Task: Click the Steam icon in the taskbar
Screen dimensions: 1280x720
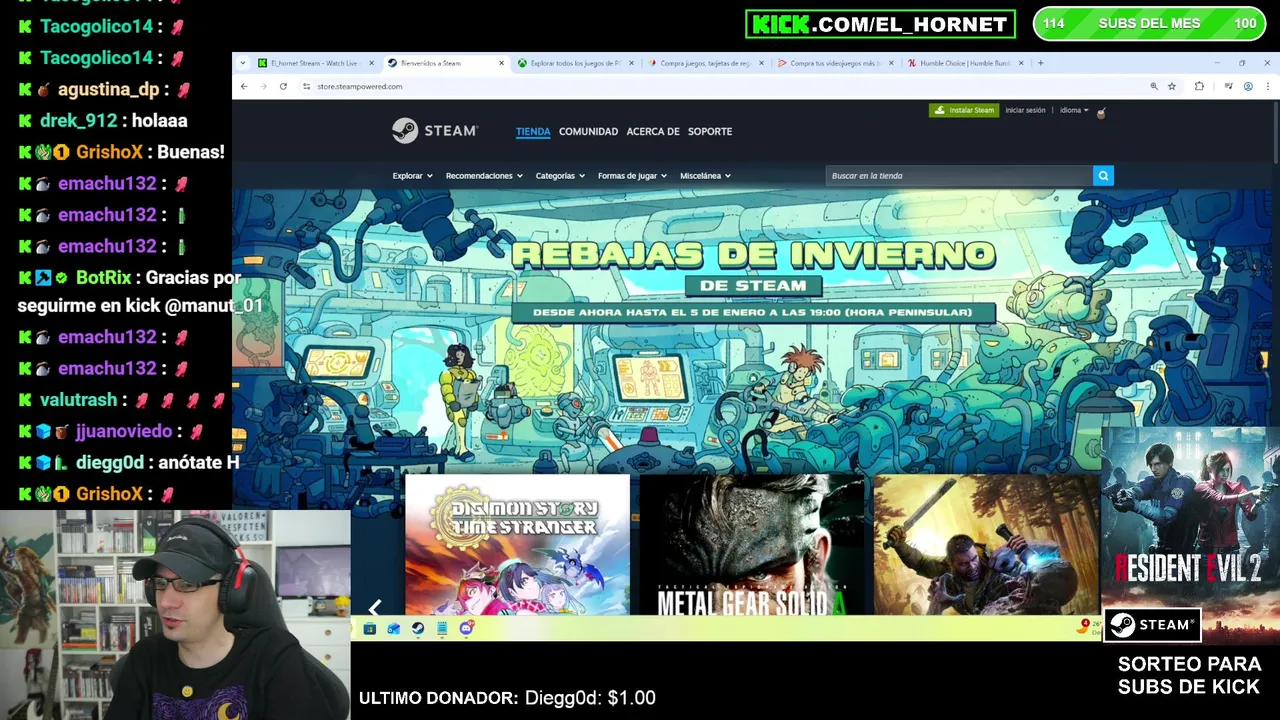Action: point(418,629)
